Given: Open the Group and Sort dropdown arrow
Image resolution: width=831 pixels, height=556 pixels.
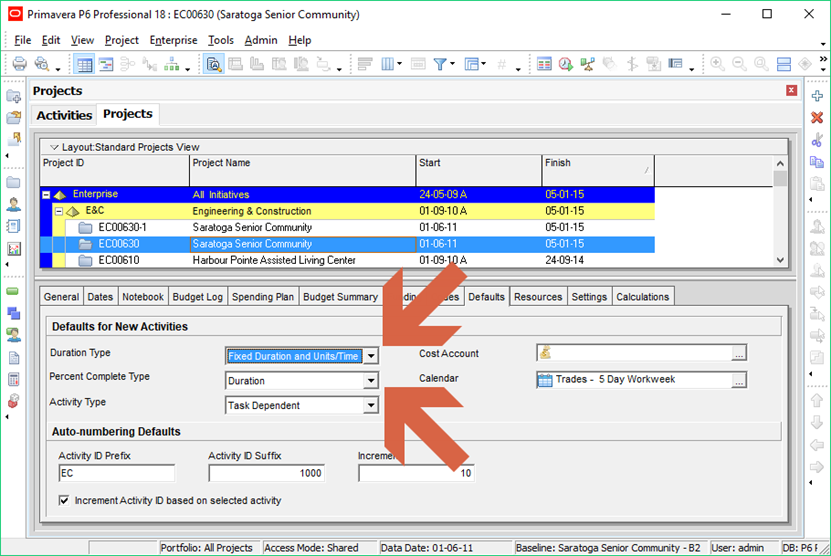Looking at the screenshot, I should (x=484, y=64).
